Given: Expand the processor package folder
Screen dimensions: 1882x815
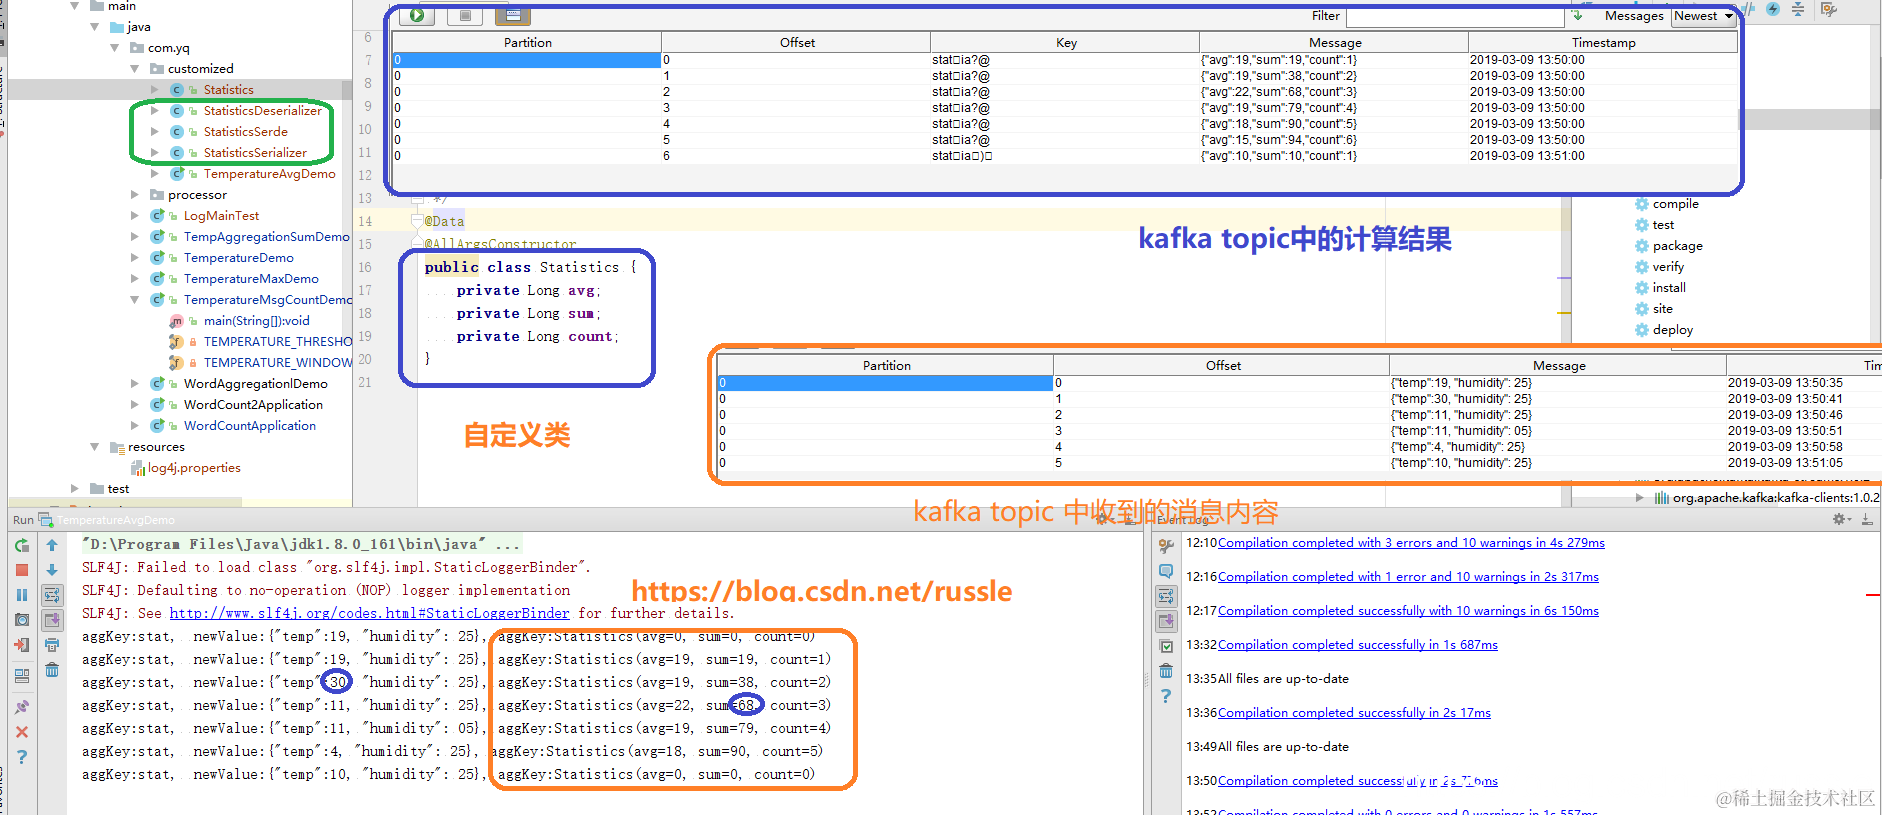Looking at the screenshot, I should [135, 195].
